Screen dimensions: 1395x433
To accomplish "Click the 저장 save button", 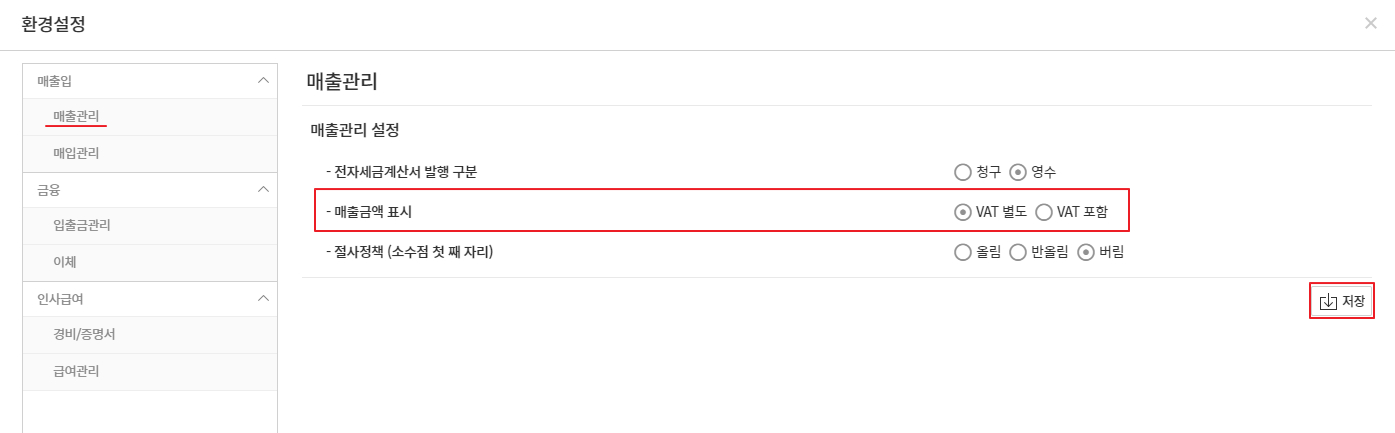I will pos(1341,301).
